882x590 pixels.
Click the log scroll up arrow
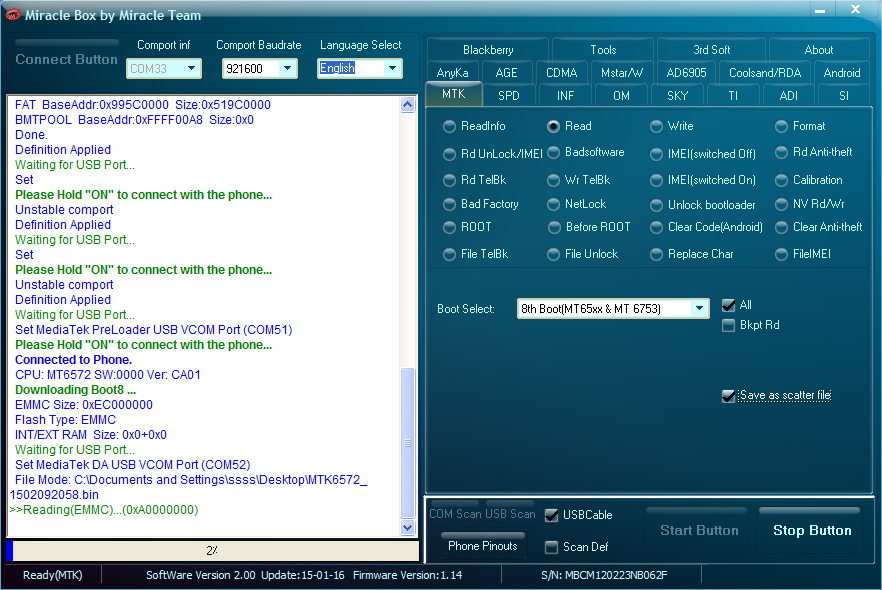tap(407, 104)
